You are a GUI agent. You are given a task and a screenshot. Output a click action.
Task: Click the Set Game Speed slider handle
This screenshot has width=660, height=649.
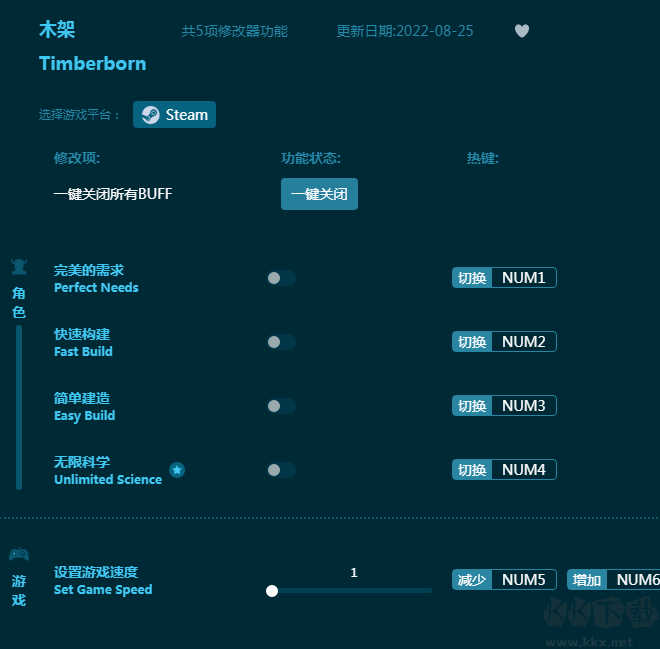(272, 591)
